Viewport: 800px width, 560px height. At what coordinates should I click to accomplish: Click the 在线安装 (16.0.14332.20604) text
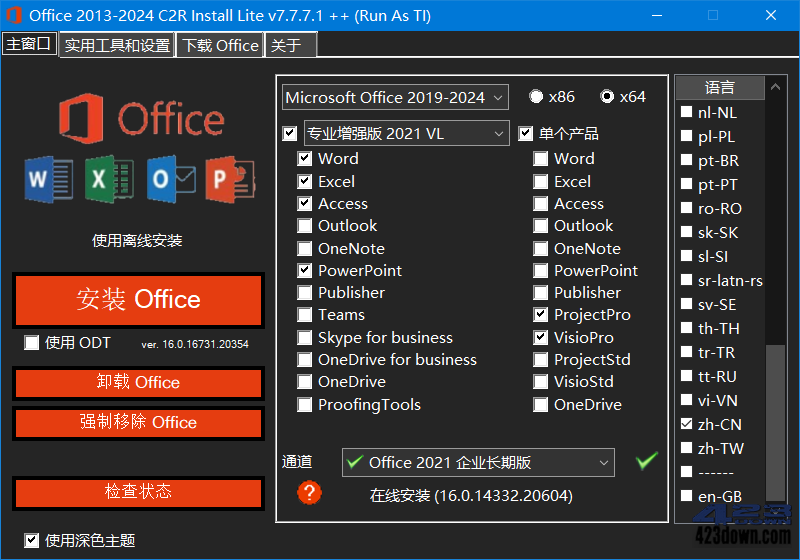coord(471,496)
